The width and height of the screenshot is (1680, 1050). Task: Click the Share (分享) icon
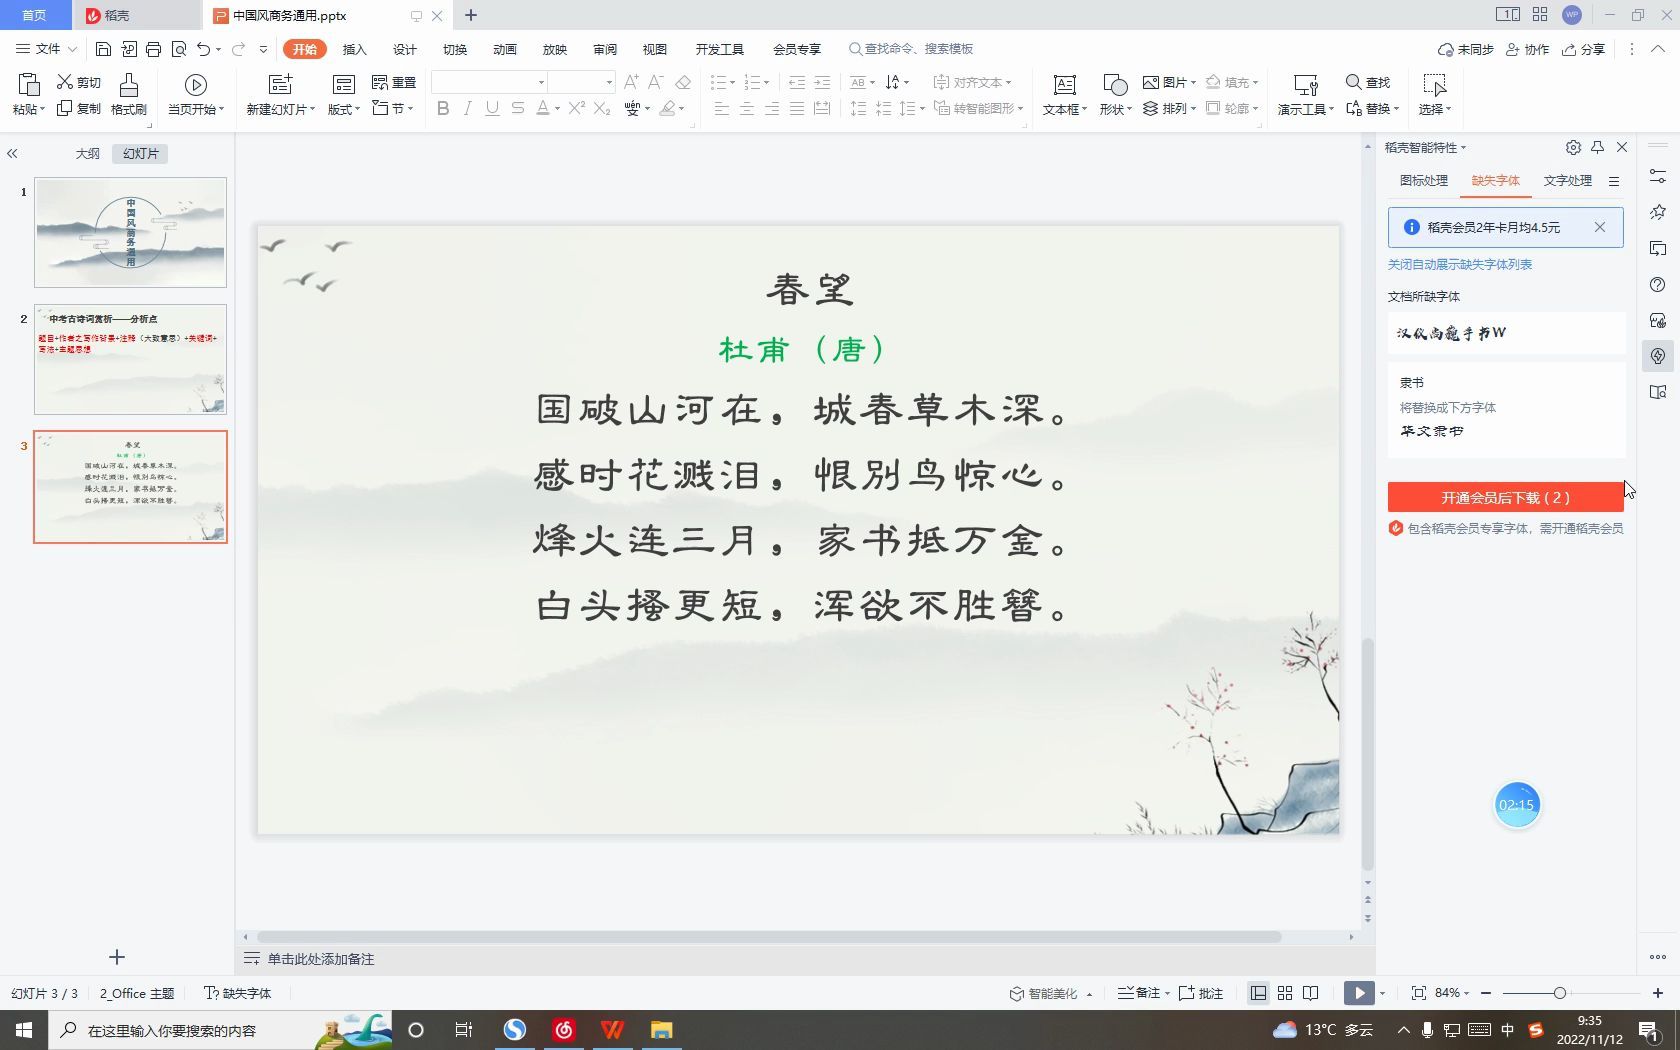[x=1570, y=49]
